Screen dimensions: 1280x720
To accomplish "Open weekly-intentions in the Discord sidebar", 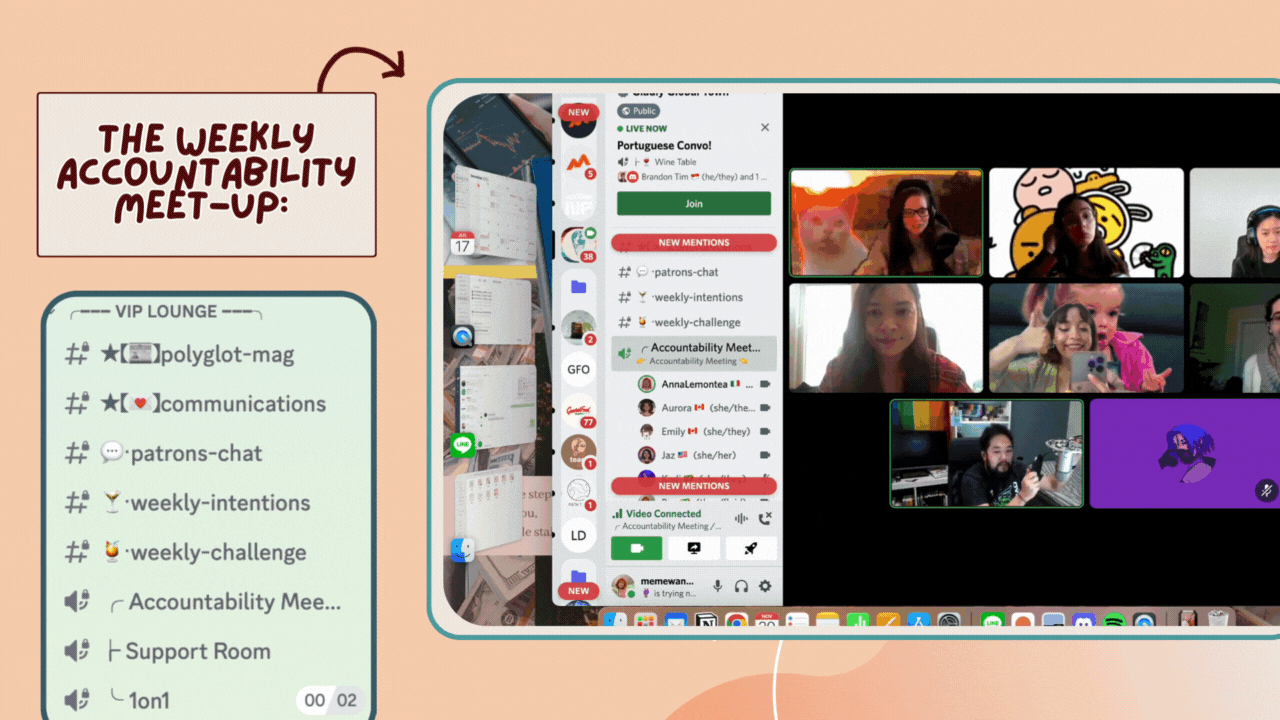I will 694,297.
